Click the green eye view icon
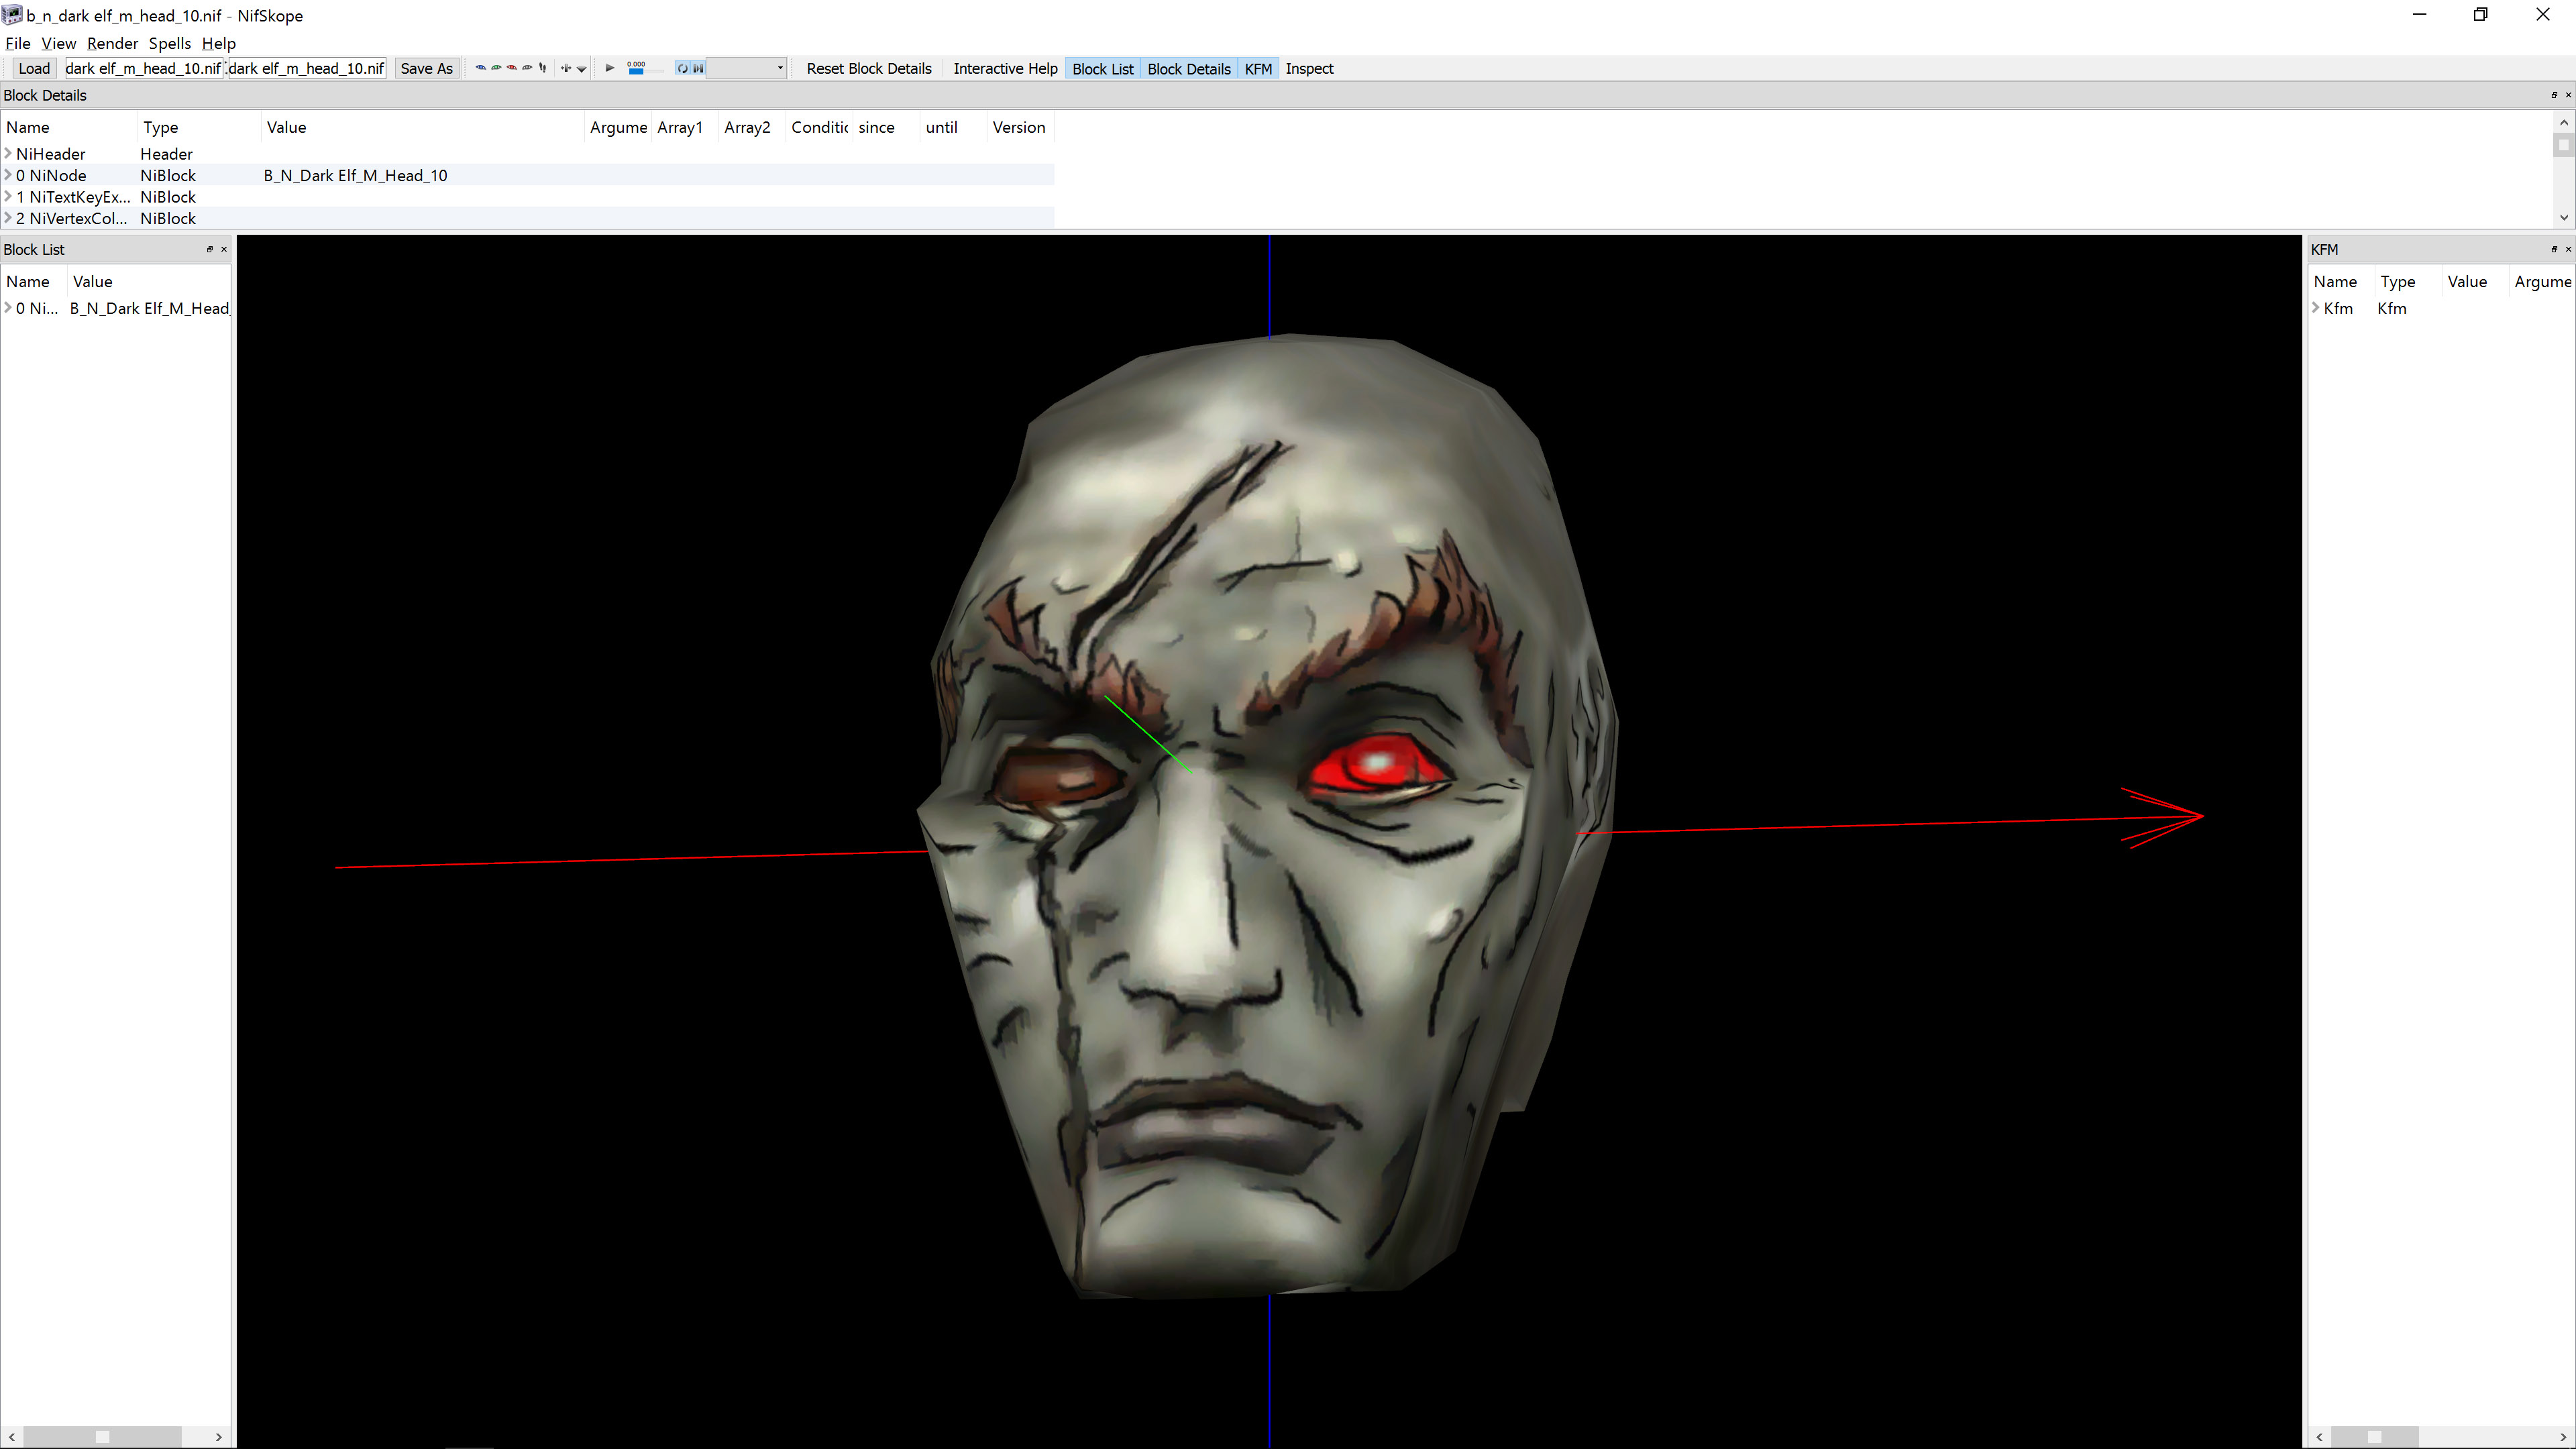2576x1449 pixels. [496, 68]
